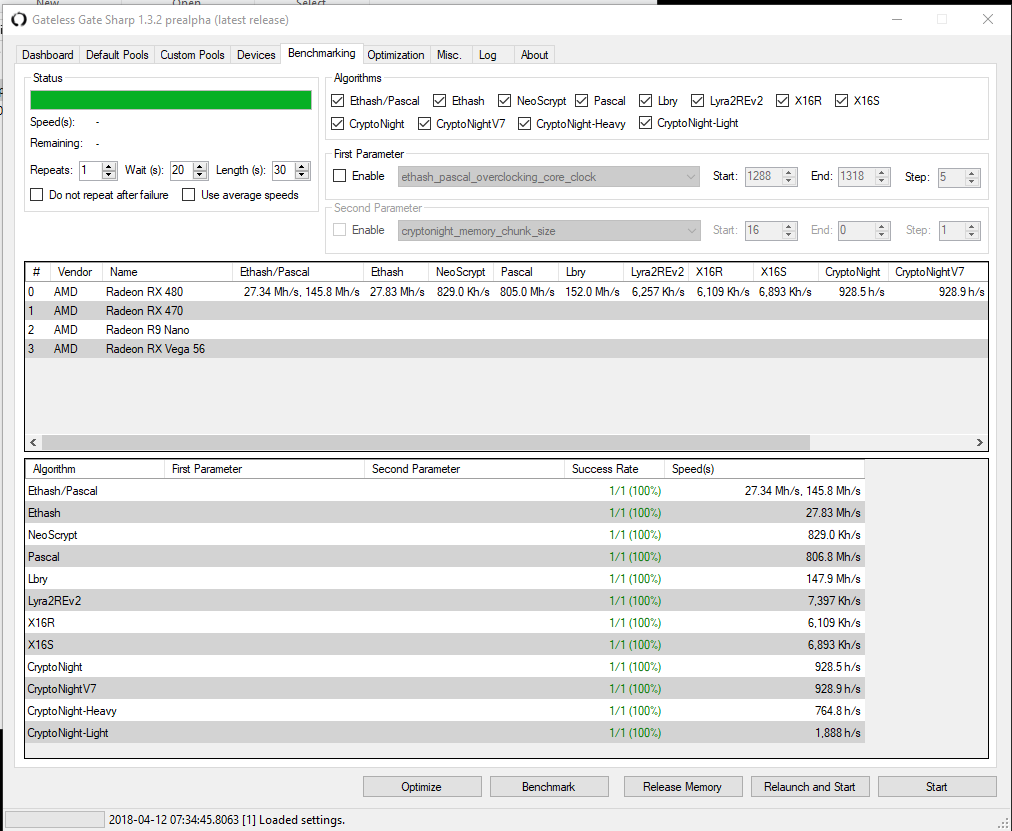Image resolution: width=1012 pixels, height=831 pixels.
Task: Click the Vendor column header
Action: (x=76, y=272)
